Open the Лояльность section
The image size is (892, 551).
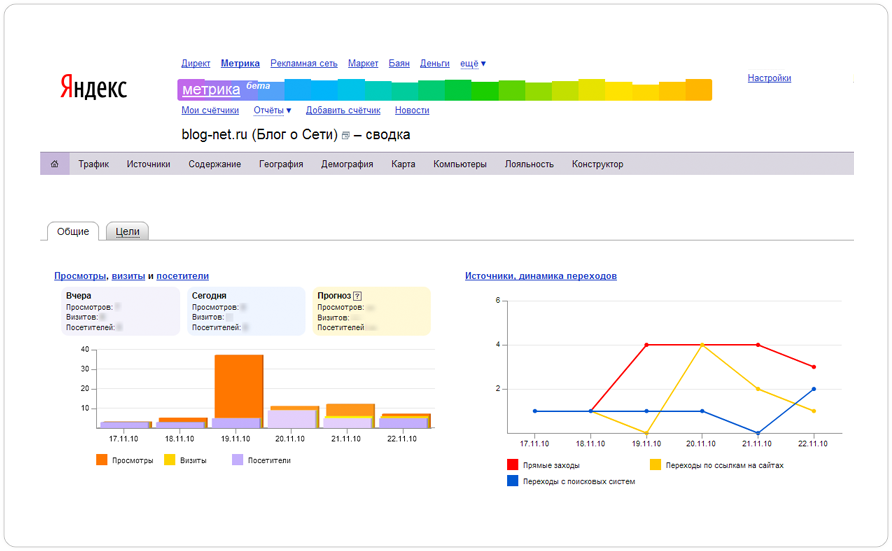(x=529, y=164)
